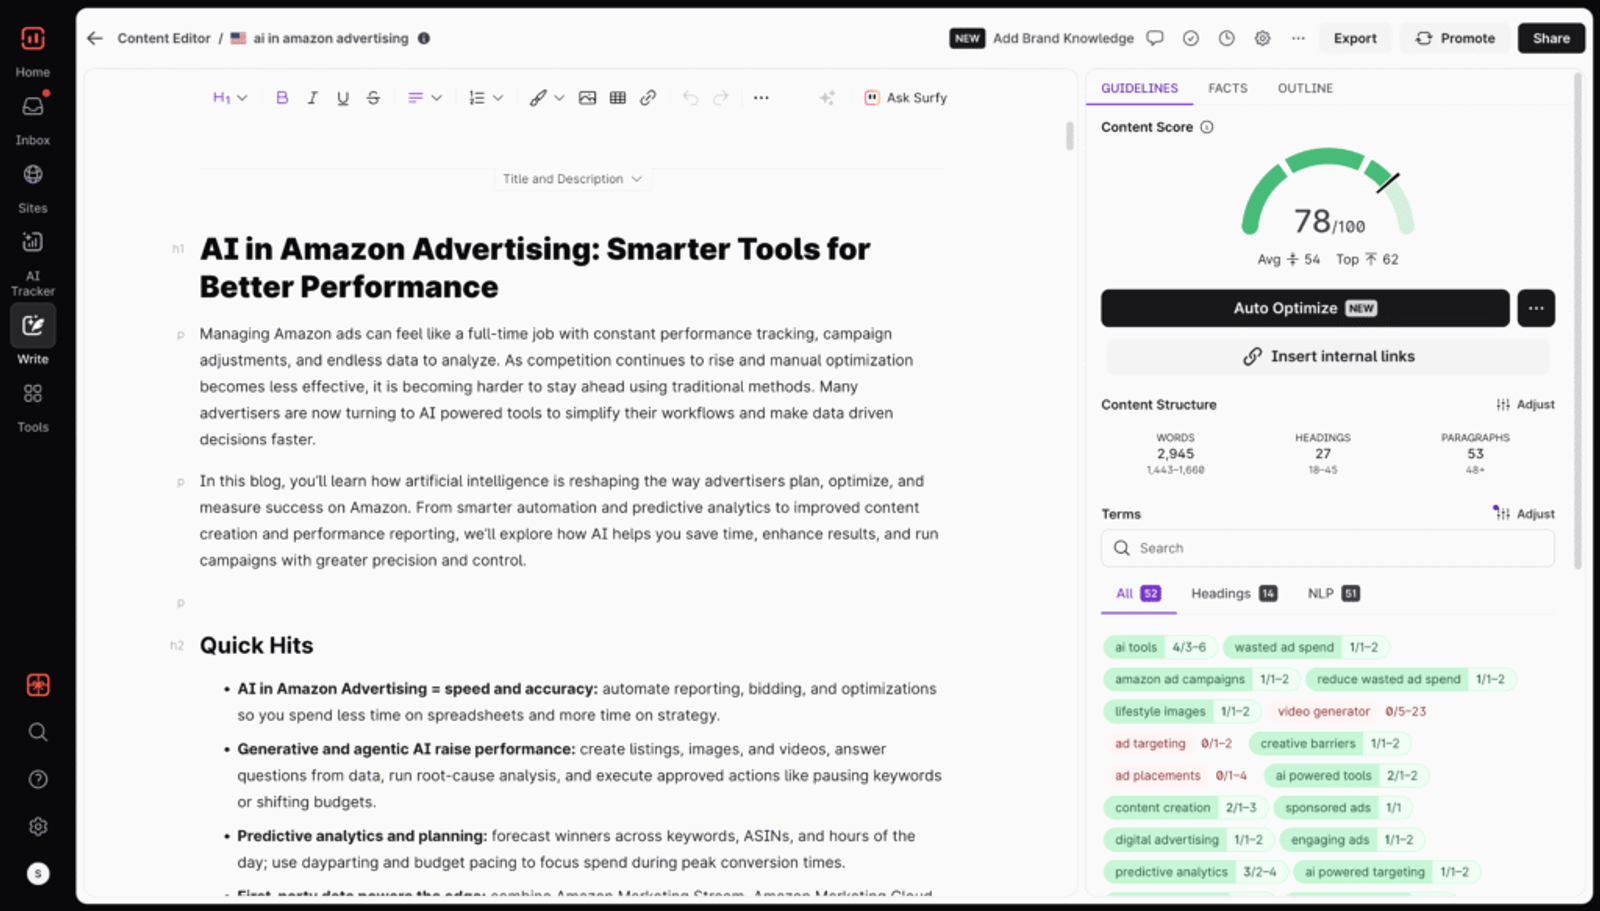Ask Surfy from the toolbar
The height and width of the screenshot is (911, 1600).
click(906, 98)
